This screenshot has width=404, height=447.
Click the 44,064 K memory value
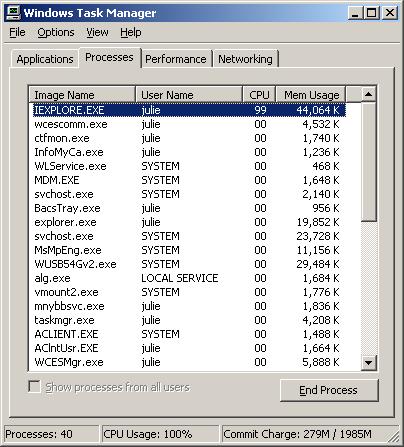pyautogui.click(x=318, y=110)
